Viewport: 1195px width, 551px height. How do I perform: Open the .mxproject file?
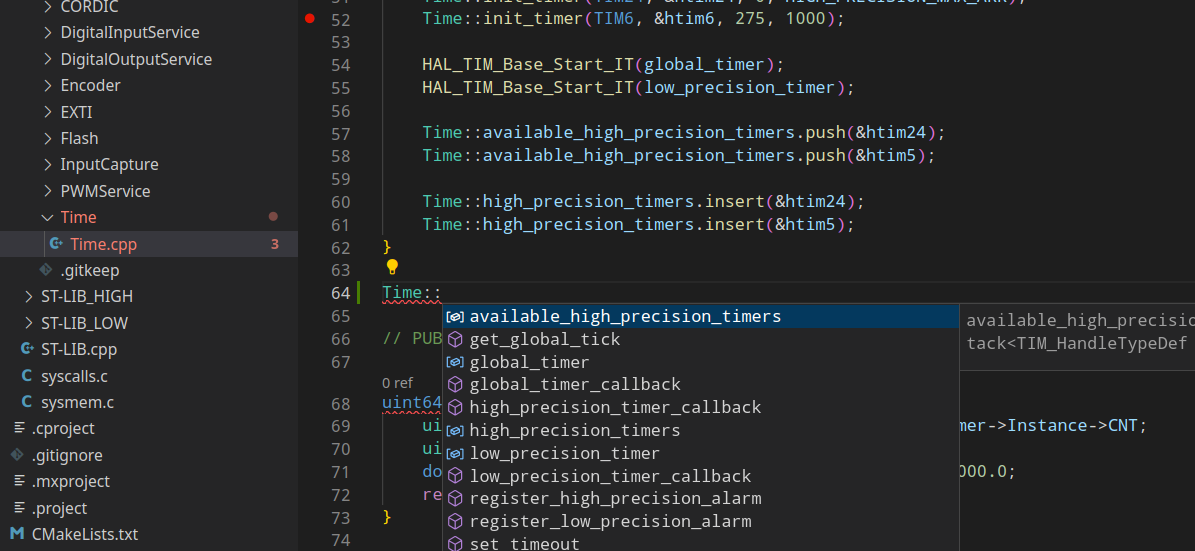coord(149,482)
